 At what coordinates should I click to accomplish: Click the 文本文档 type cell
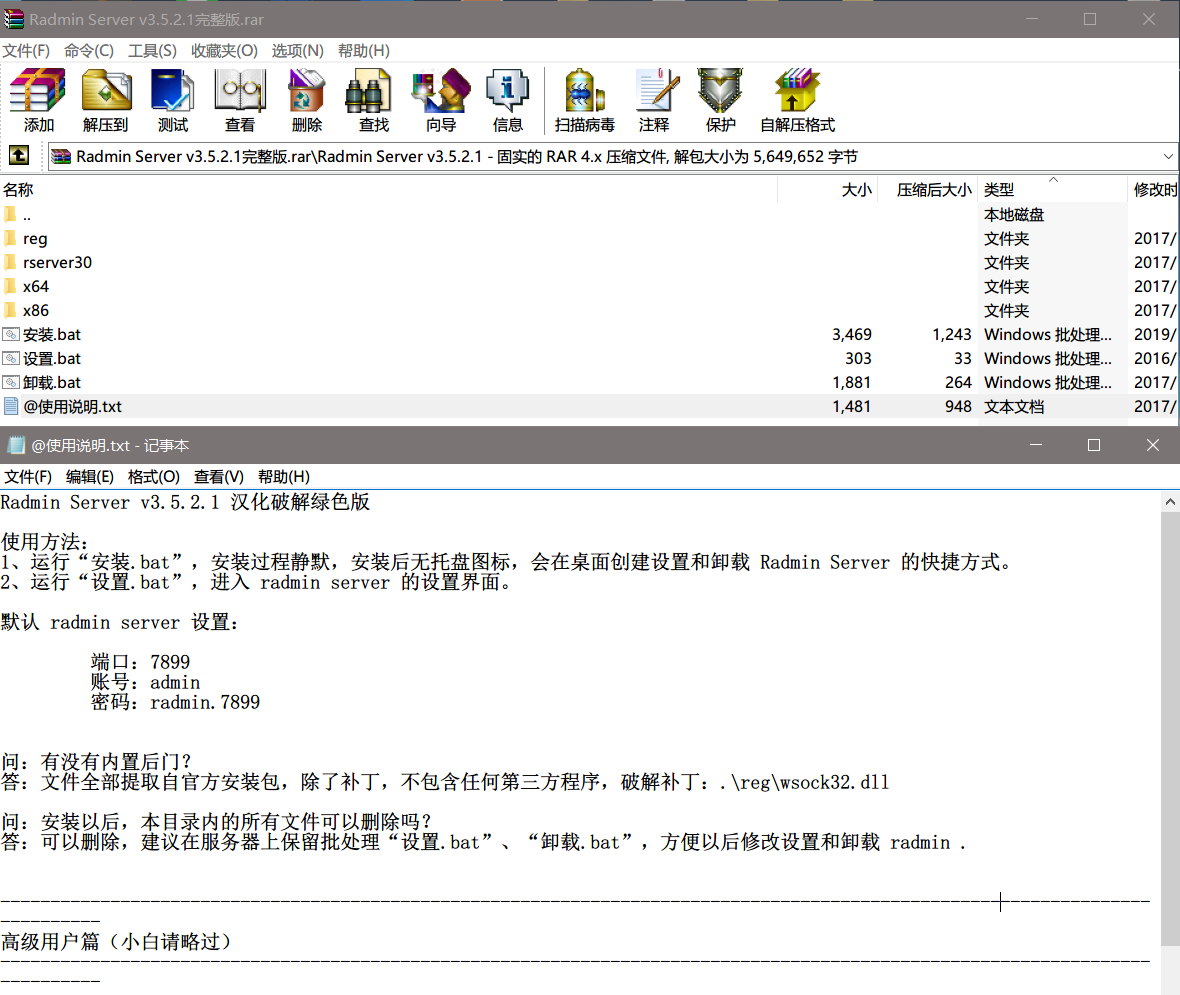pos(1014,406)
